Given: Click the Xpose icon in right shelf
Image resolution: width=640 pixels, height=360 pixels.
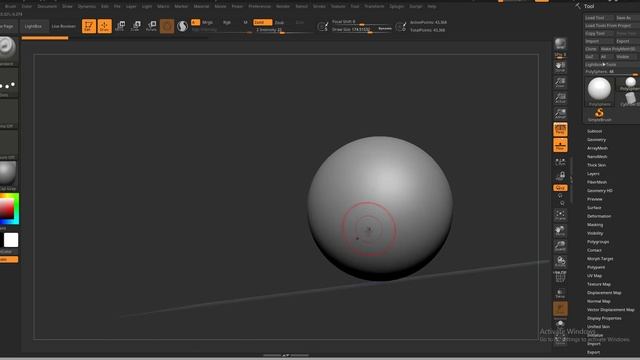Looking at the screenshot, I should (x=560, y=340).
